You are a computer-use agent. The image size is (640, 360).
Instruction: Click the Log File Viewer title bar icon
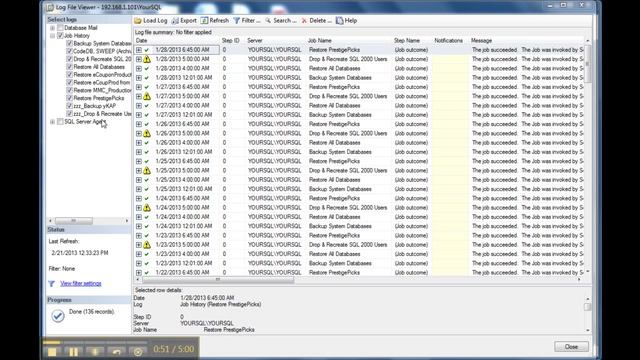[50, 7]
